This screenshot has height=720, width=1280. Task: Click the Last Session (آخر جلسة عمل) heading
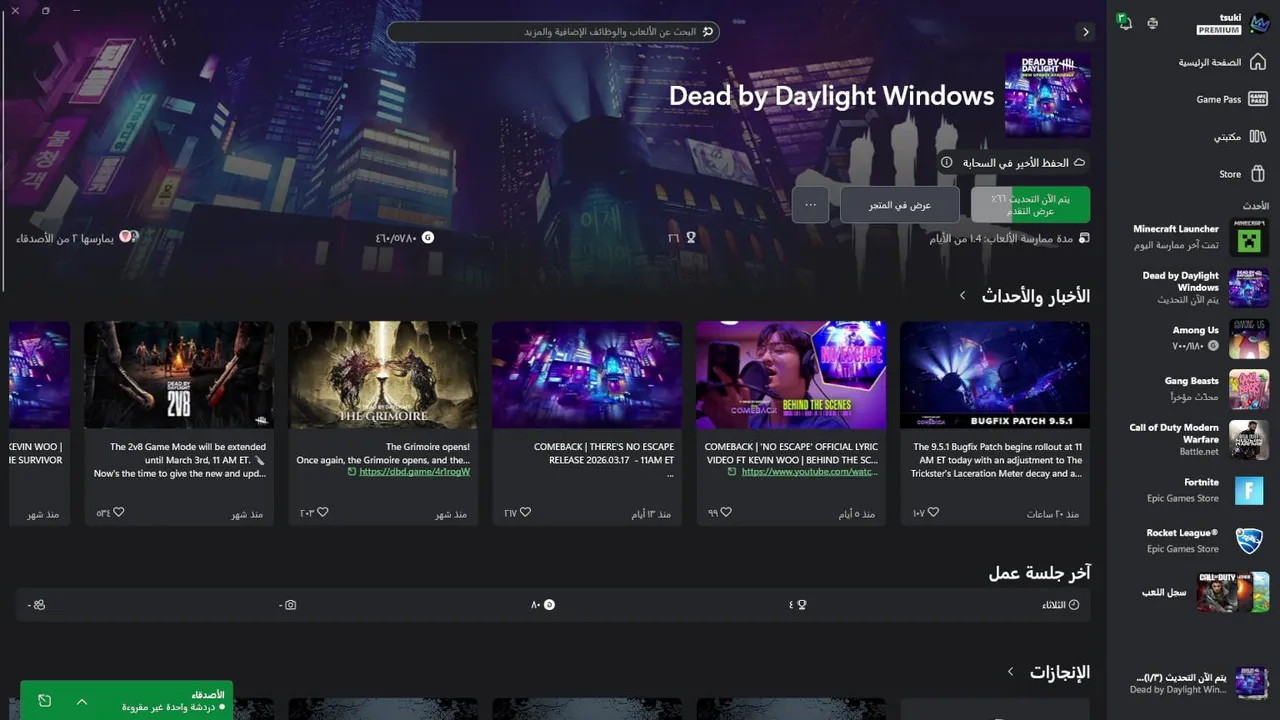point(1039,573)
